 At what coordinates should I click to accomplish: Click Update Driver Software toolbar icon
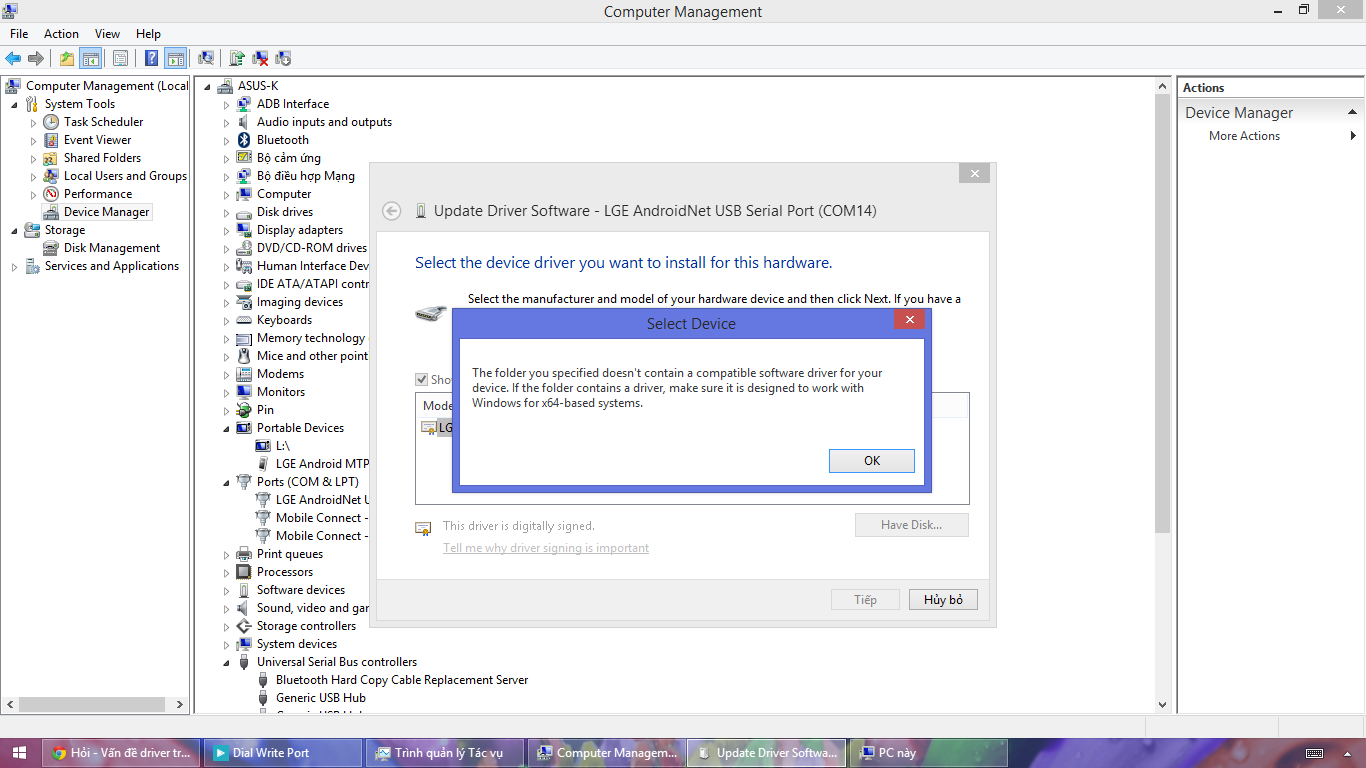pyautogui.click(x=237, y=58)
